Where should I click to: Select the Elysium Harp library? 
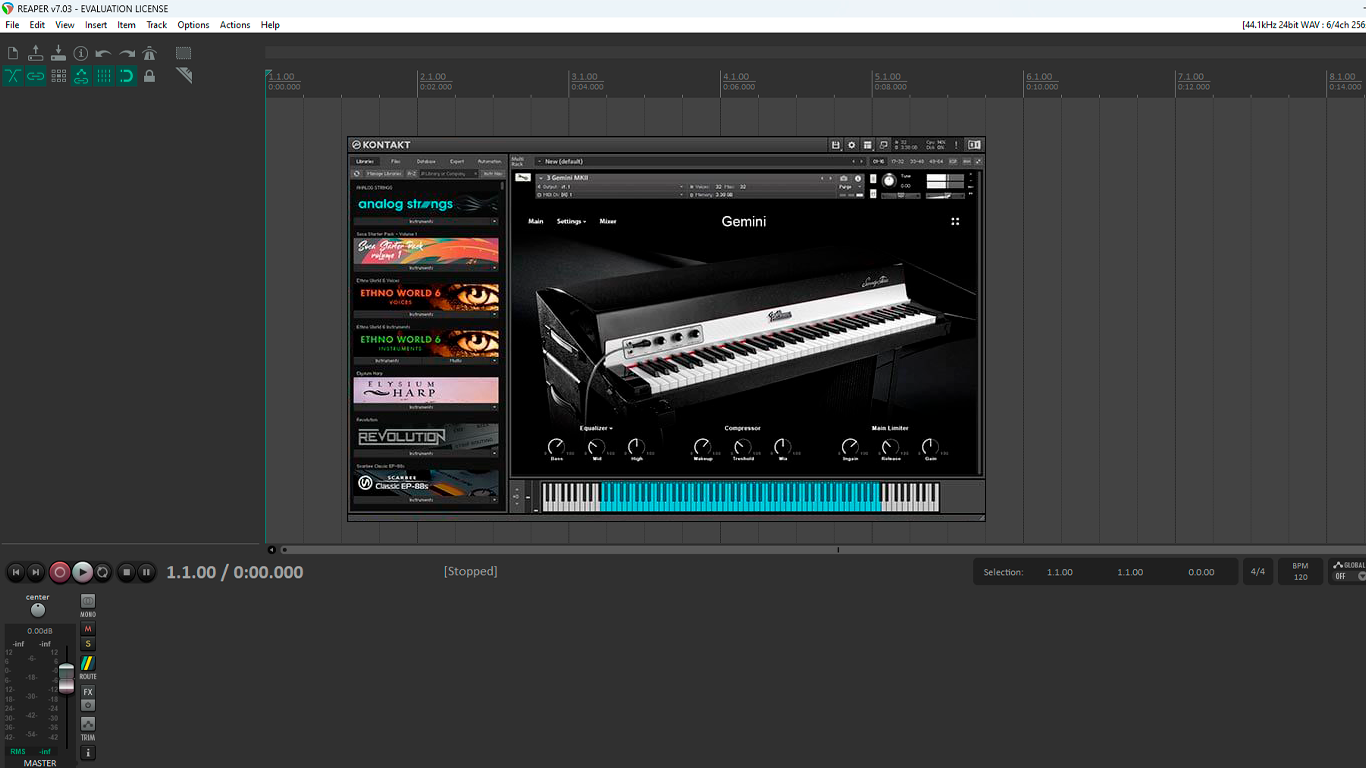click(426, 389)
